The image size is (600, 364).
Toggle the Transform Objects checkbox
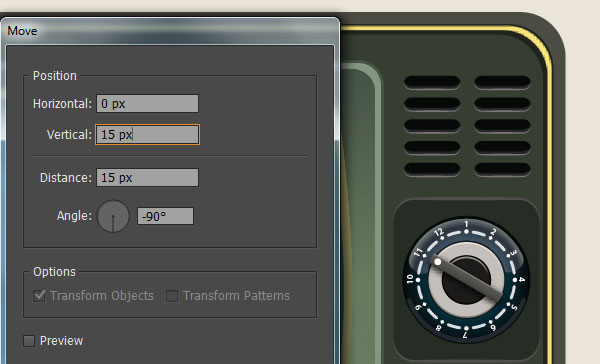[39, 295]
